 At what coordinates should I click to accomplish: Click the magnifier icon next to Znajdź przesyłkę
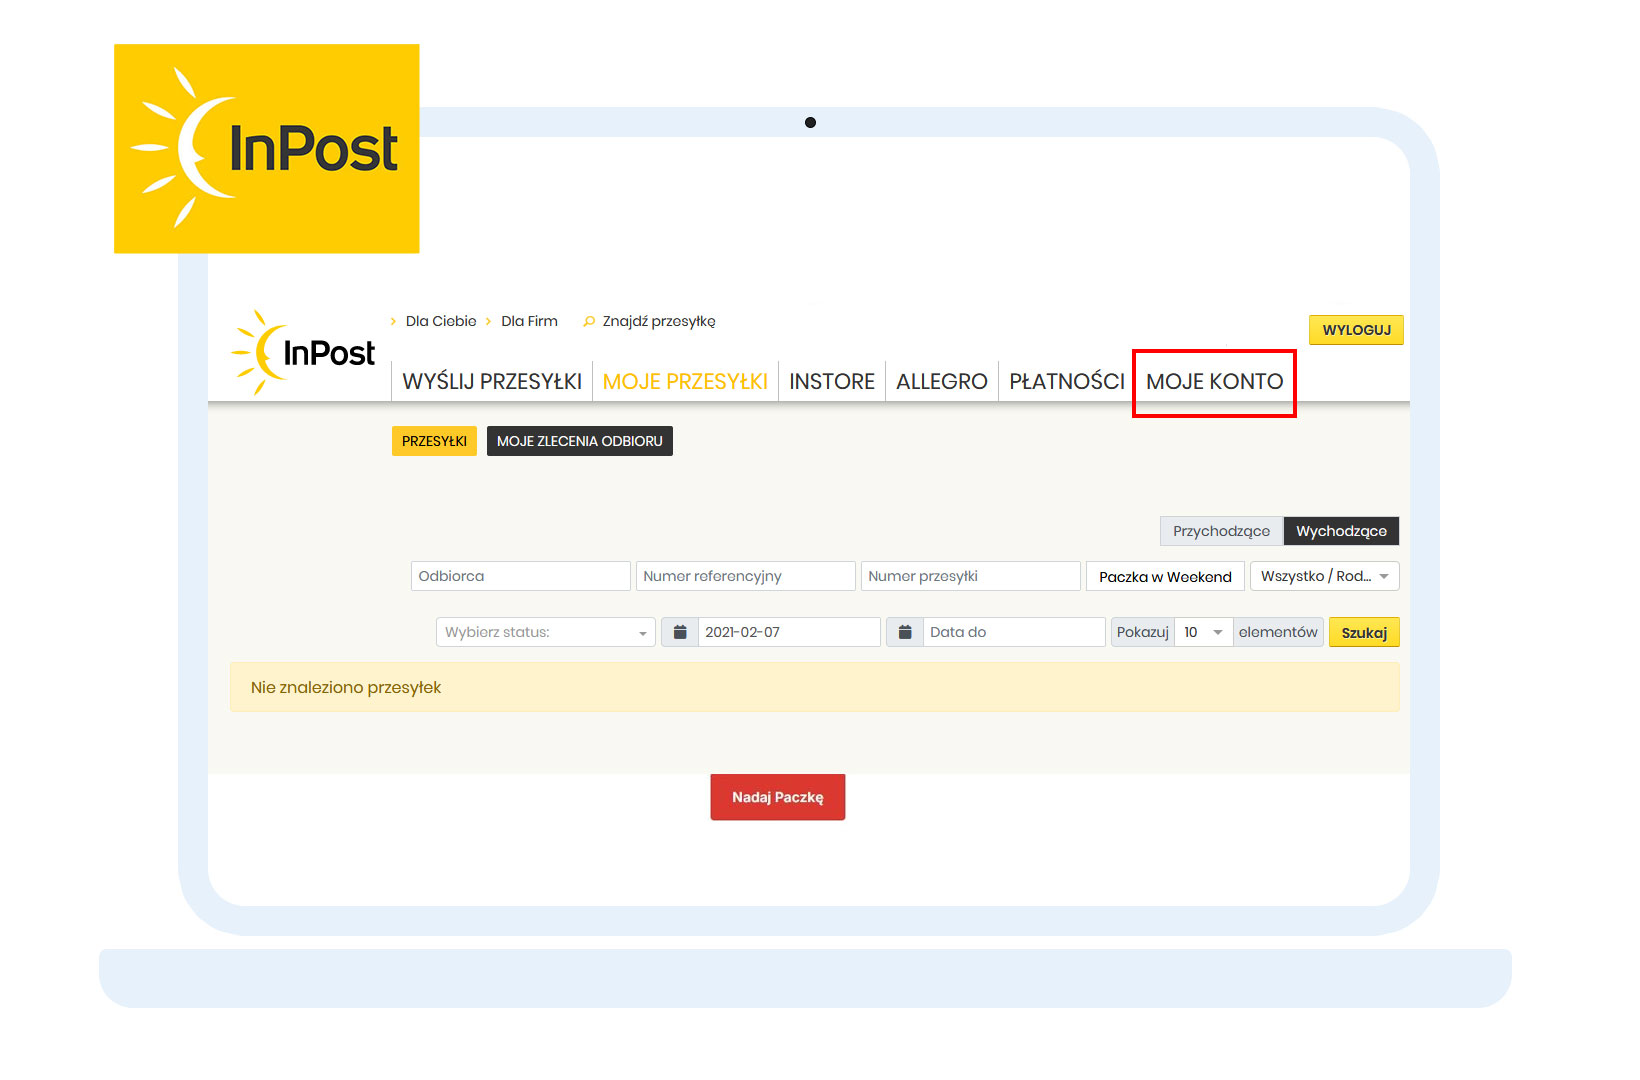point(589,321)
